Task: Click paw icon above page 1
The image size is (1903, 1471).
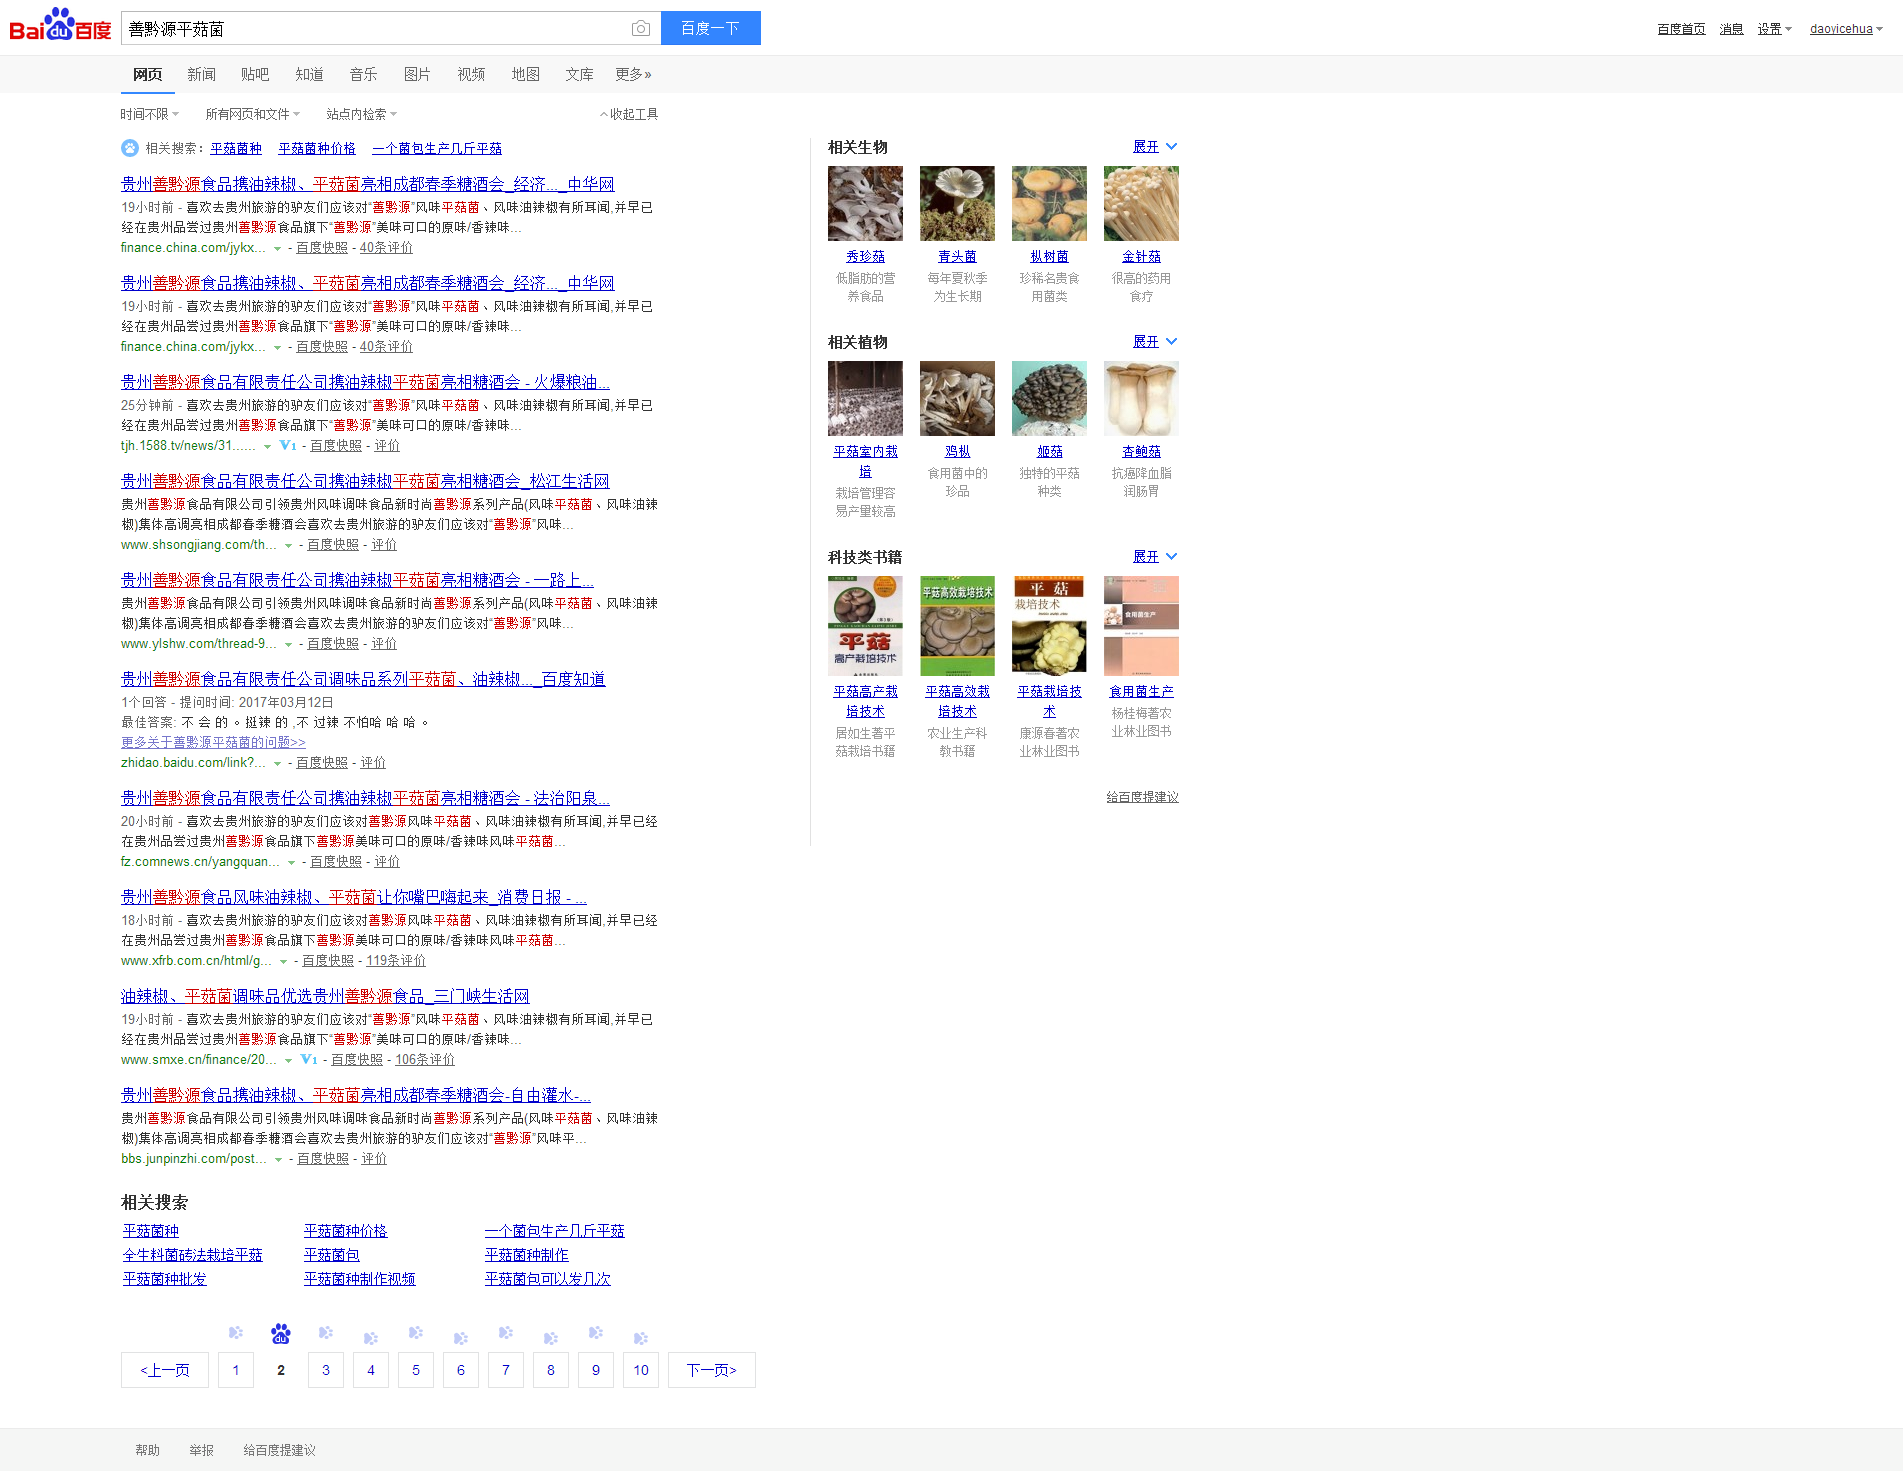Action: pos(236,1333)
